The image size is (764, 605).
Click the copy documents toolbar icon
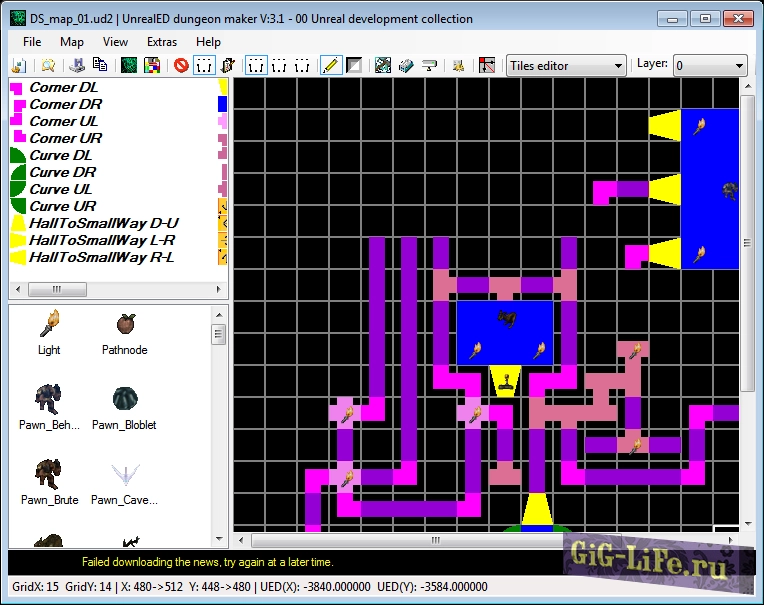(100, 66)
